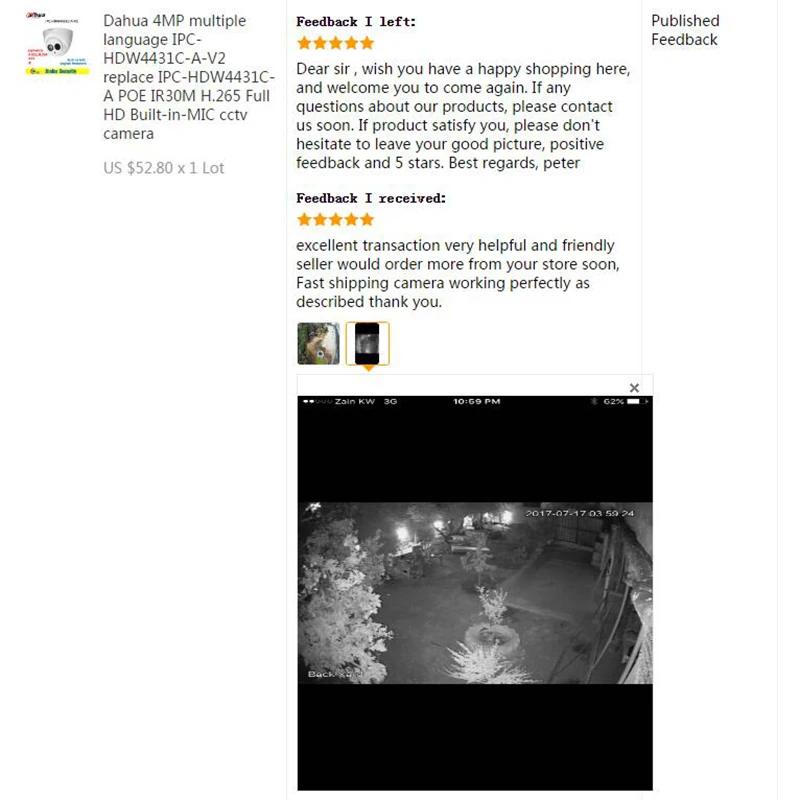Click first star under Feedback I left
The width and height of the screenshot is (800, 800).
pos(305,43)
